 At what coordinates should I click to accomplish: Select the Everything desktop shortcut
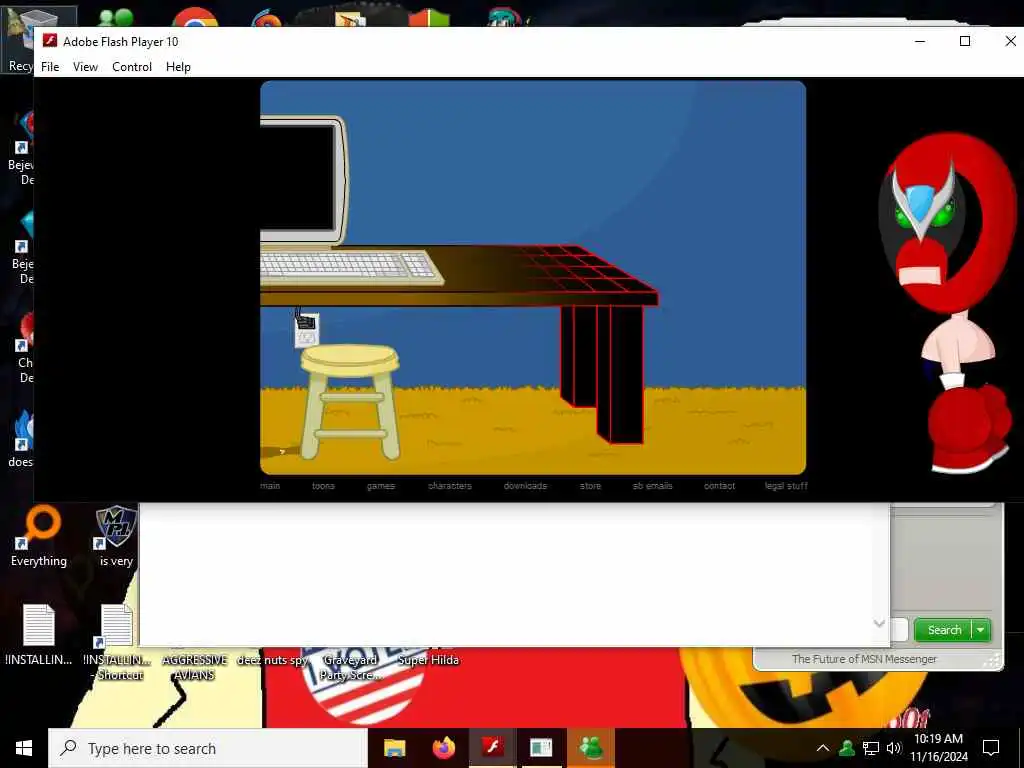(x=39, y=537)
